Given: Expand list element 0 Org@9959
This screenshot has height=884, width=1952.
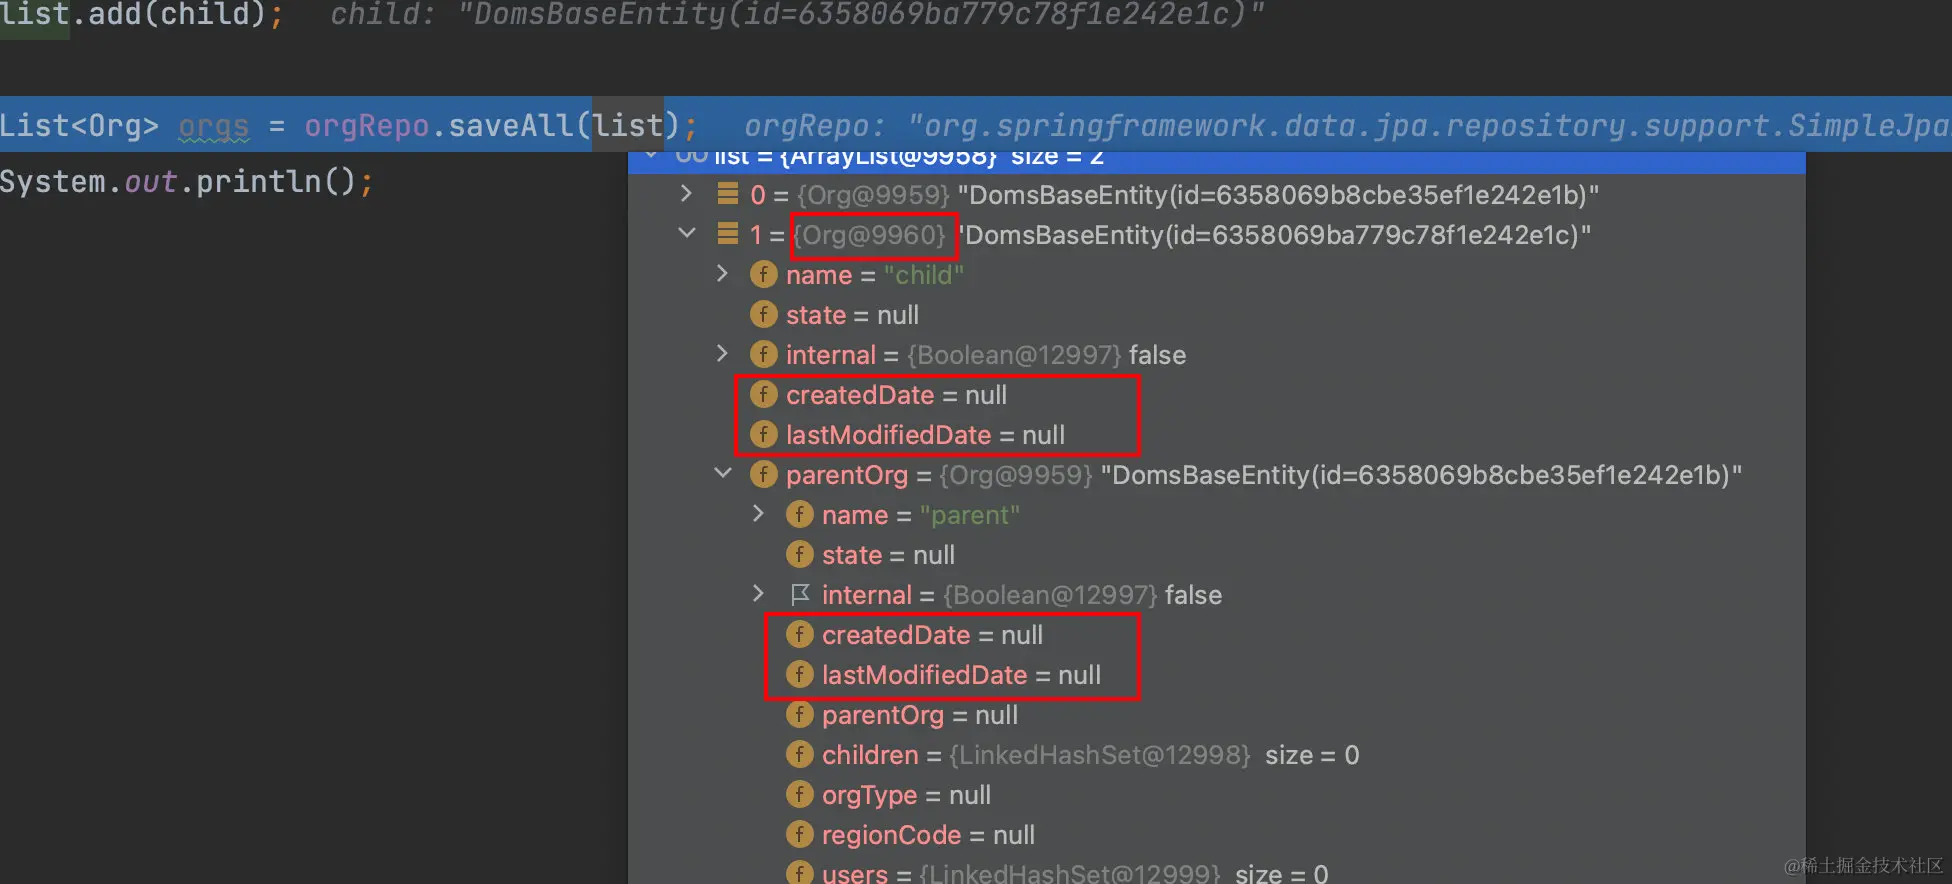Looking at the screenshot, I should 686,193.
